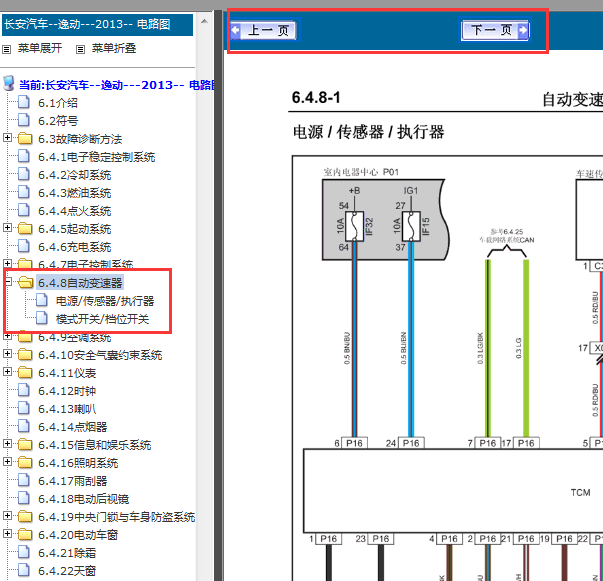Viewport: 603px width, 581px height.
Task: Click folder icon of 6.4.15信息和娱乐系统
Action: click(25, 444)
